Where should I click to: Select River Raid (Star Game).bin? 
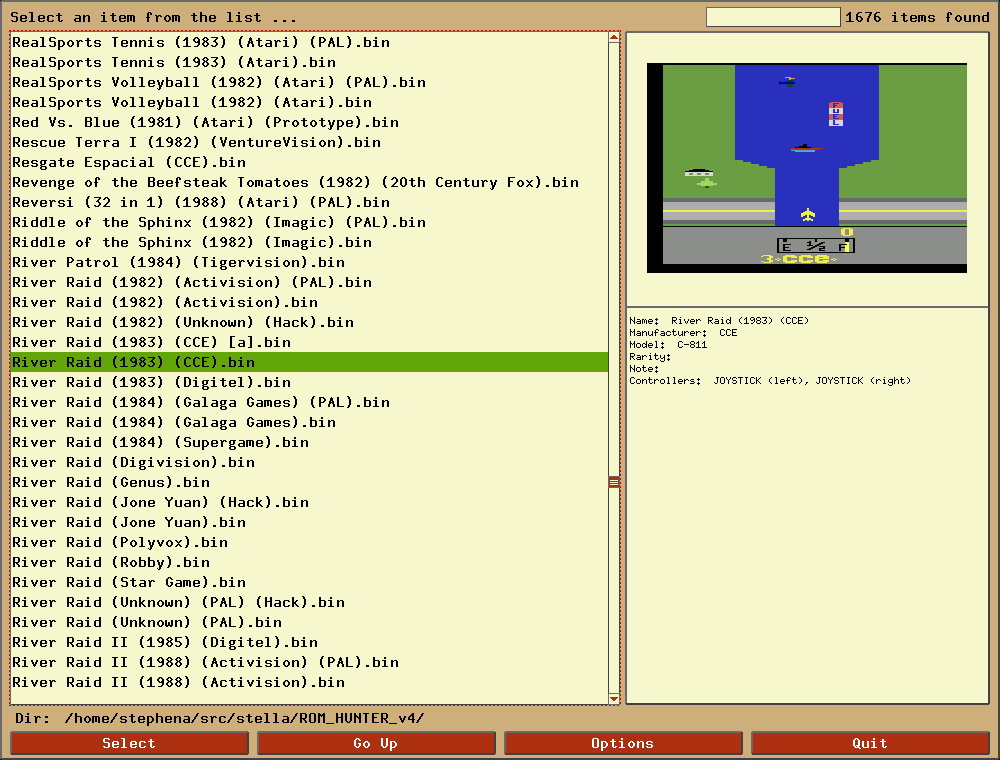point(129,582)
